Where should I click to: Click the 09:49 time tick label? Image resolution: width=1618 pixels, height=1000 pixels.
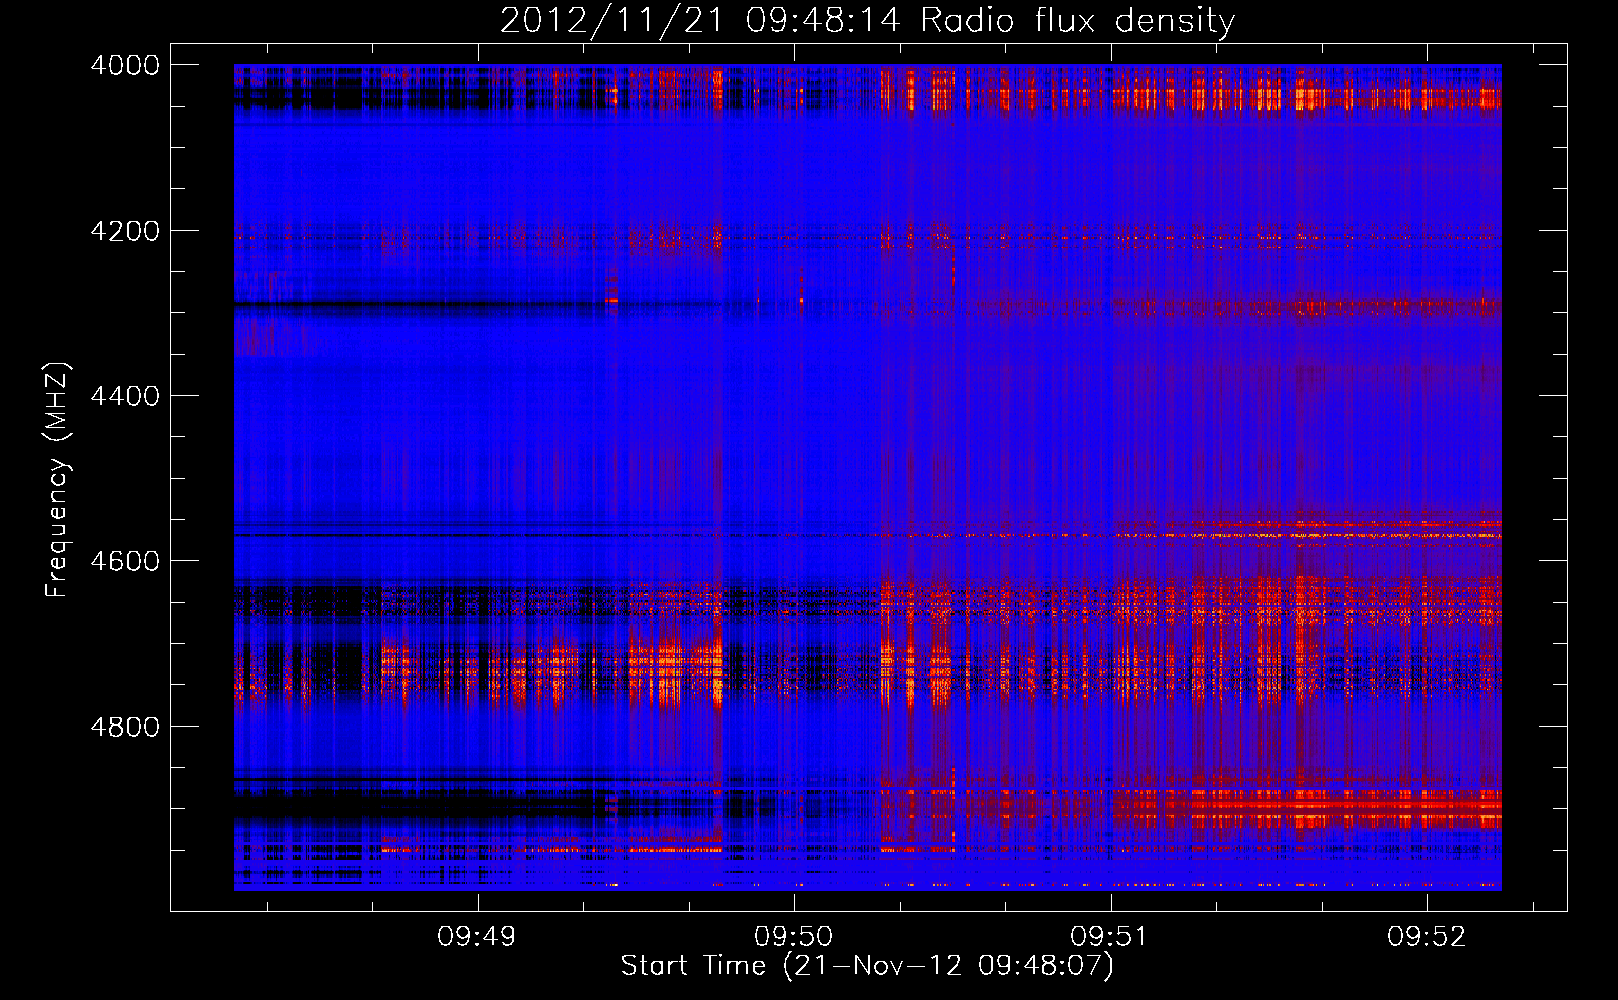point(477,936)
